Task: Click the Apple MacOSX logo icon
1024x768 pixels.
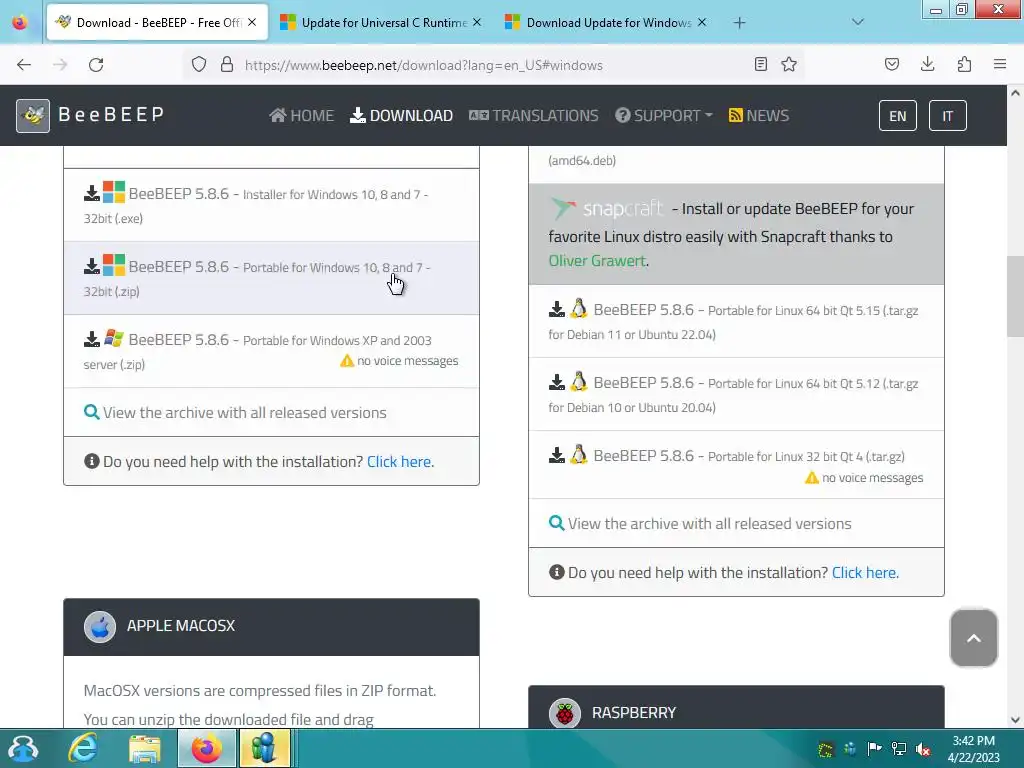Action: (100, 627)
